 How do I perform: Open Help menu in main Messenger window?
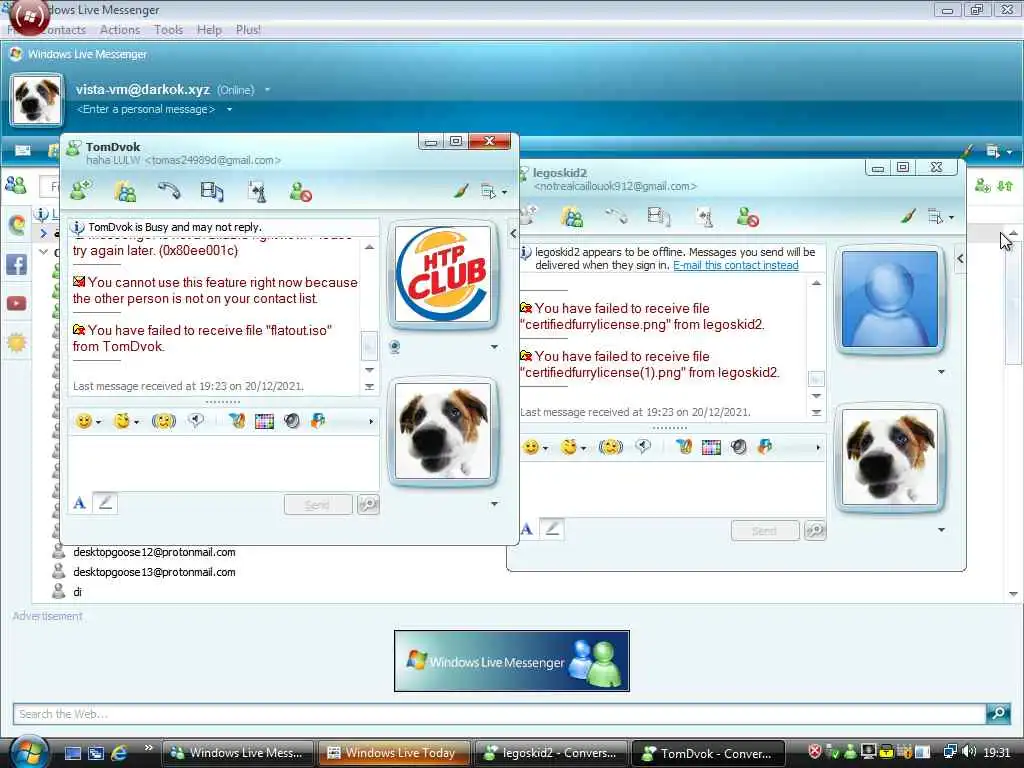pos(210,30)
